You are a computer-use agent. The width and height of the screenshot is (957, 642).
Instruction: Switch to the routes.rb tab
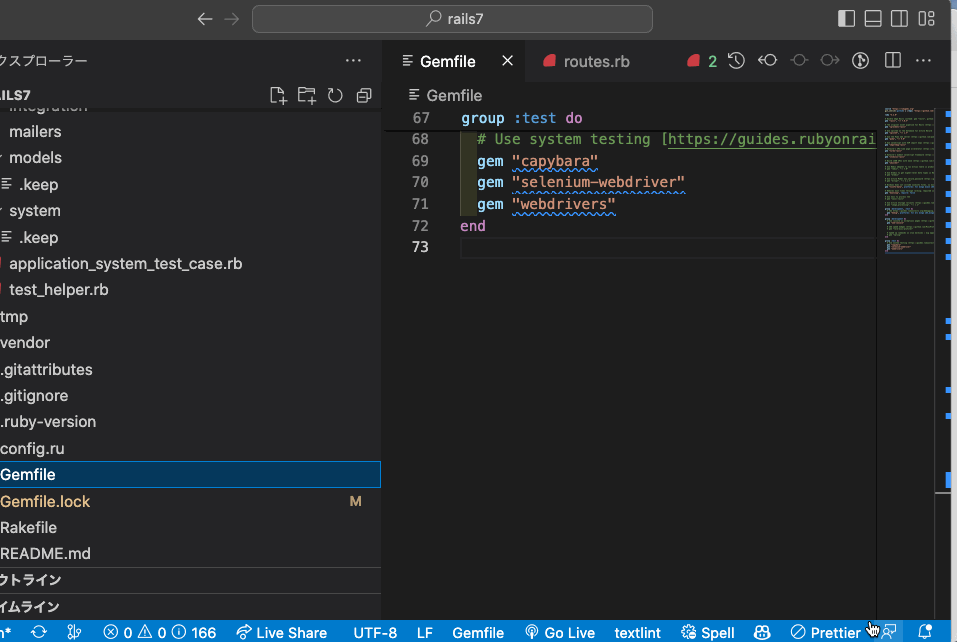(x=596, y=61)
